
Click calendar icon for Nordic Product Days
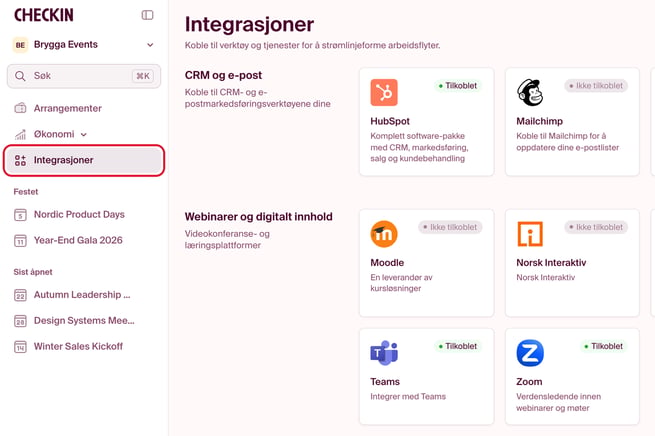click(20, 215)
